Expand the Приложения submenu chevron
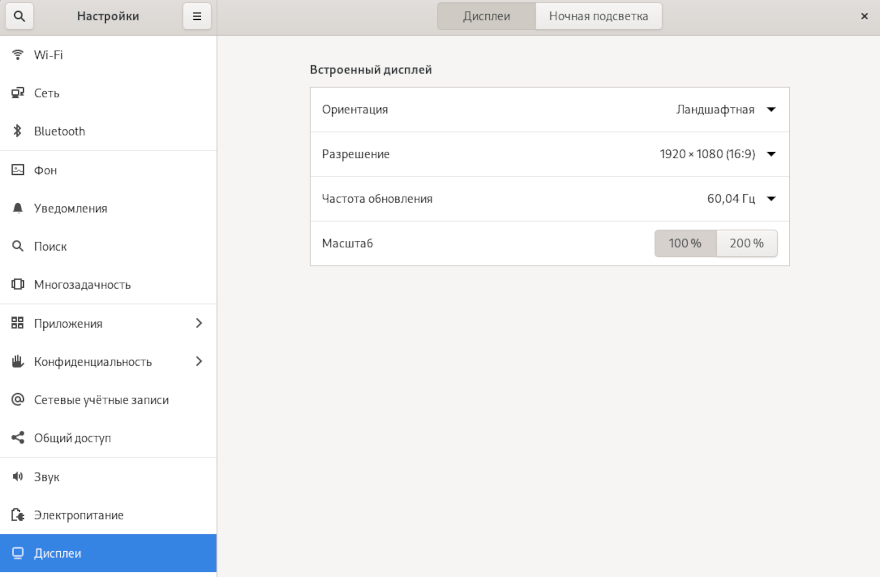Viewport: 880px width, 577px height. 198,323
